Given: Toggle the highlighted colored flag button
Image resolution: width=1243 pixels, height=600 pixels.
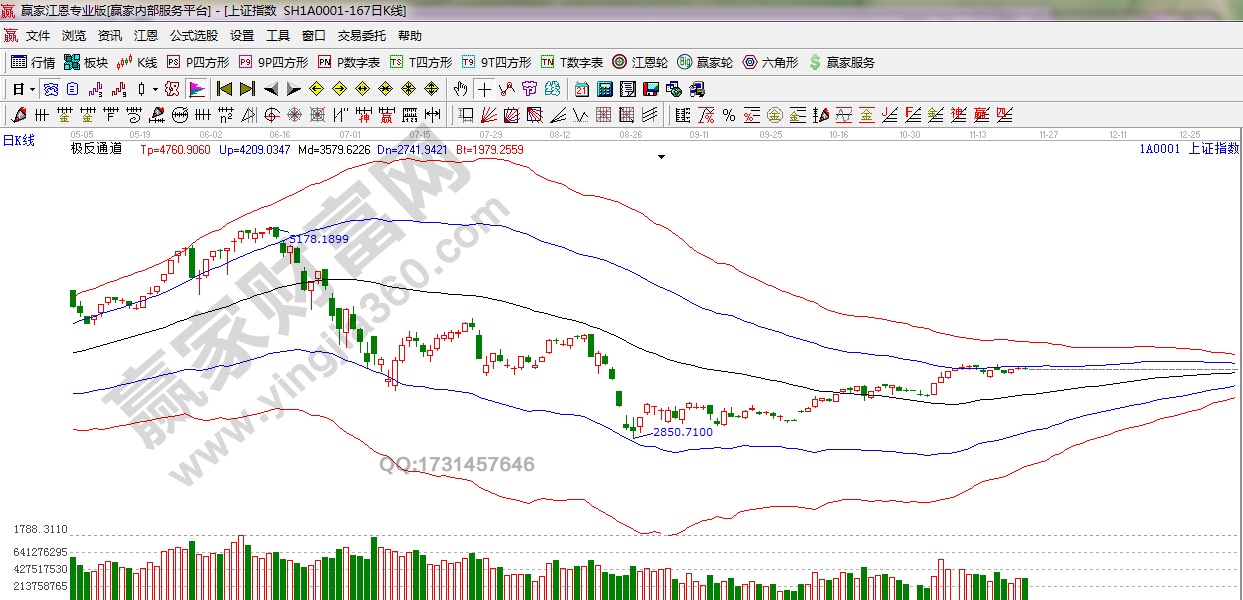Looking at the screenshot, I should (x=196, y=89).
